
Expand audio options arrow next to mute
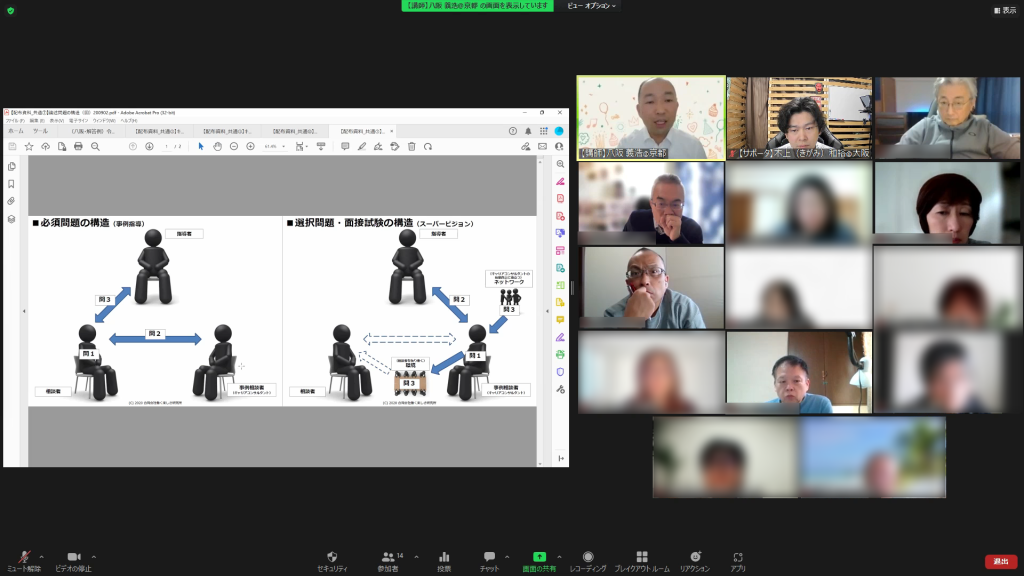[x=41, y=556]
